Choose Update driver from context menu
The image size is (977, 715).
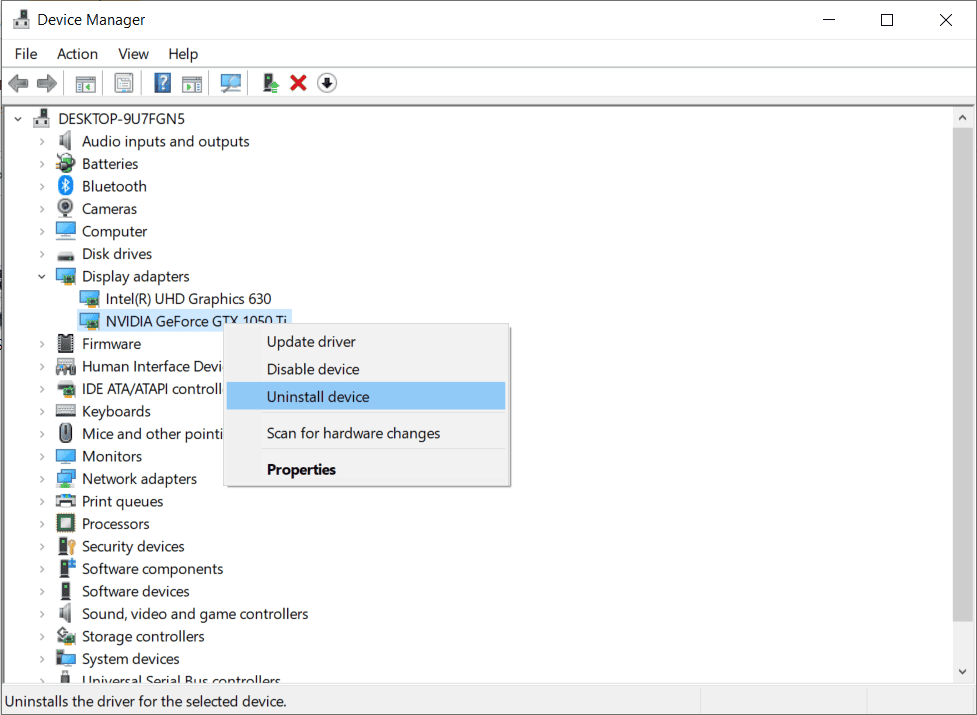tap(366, 341)
